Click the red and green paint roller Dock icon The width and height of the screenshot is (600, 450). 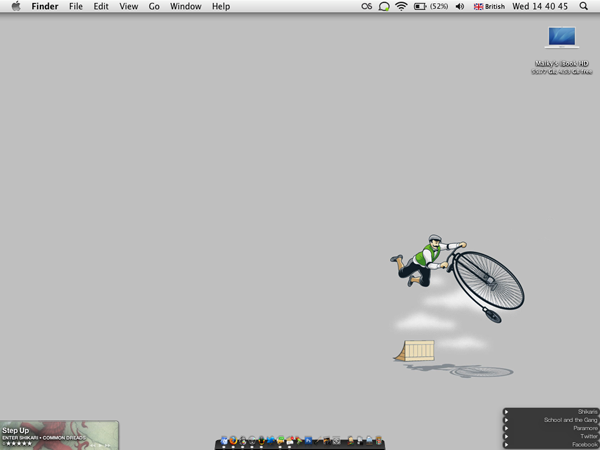pyautogui.click(x=299, y=441)
